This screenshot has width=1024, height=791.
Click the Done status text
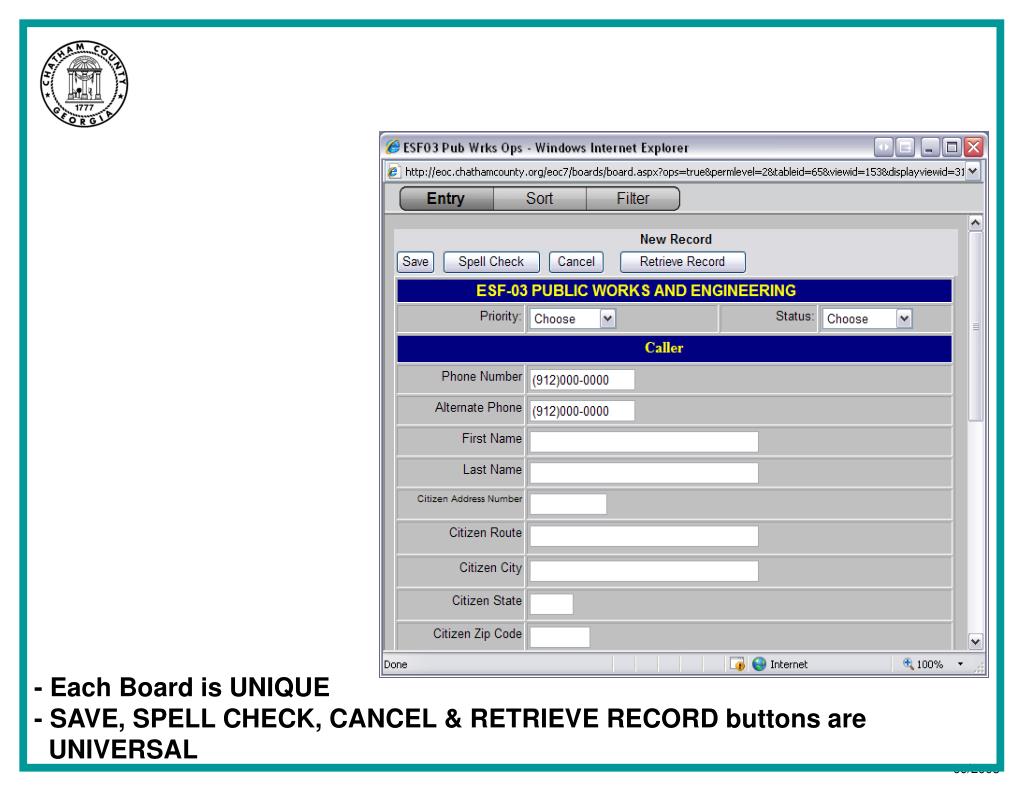396,664
